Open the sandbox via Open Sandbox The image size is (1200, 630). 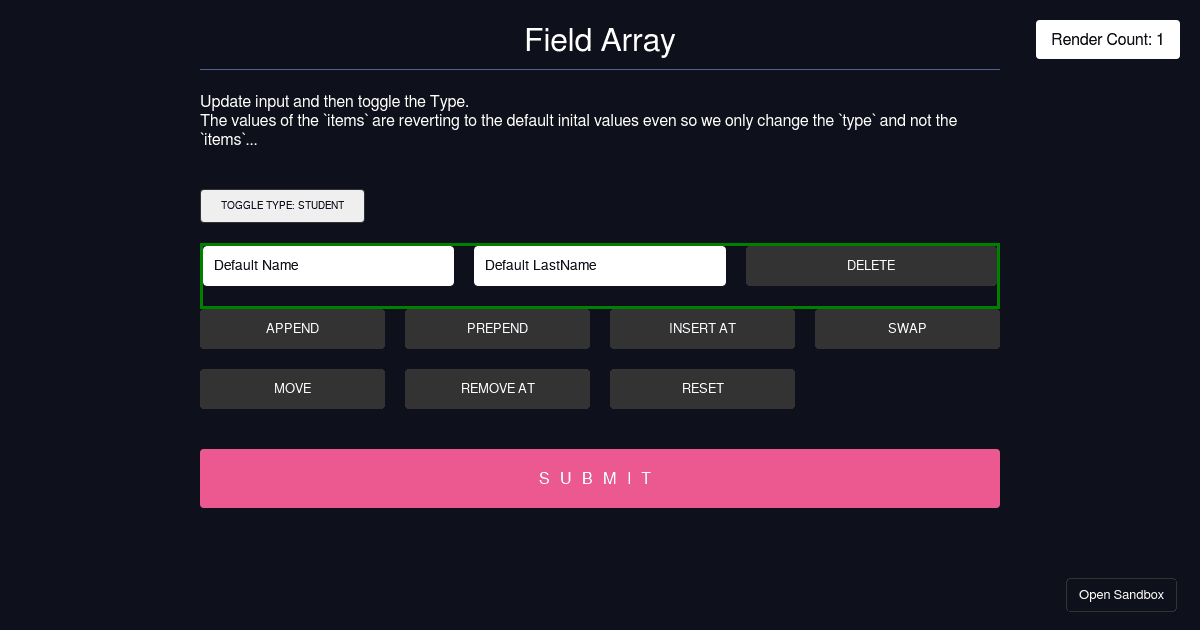point(1121,594)
